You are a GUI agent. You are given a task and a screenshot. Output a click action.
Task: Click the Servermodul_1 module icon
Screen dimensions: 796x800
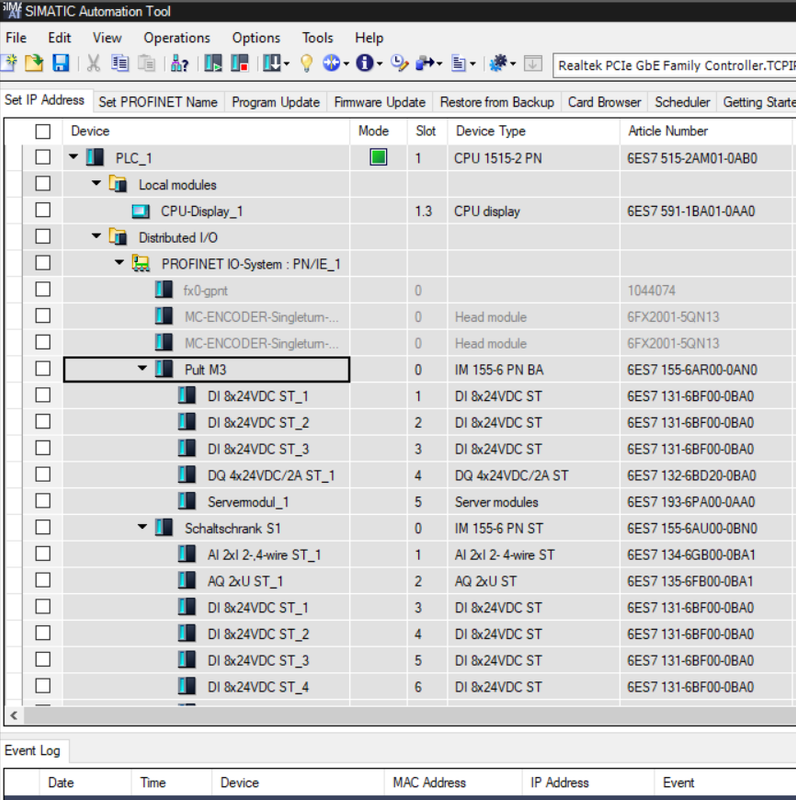click(187, 501)
